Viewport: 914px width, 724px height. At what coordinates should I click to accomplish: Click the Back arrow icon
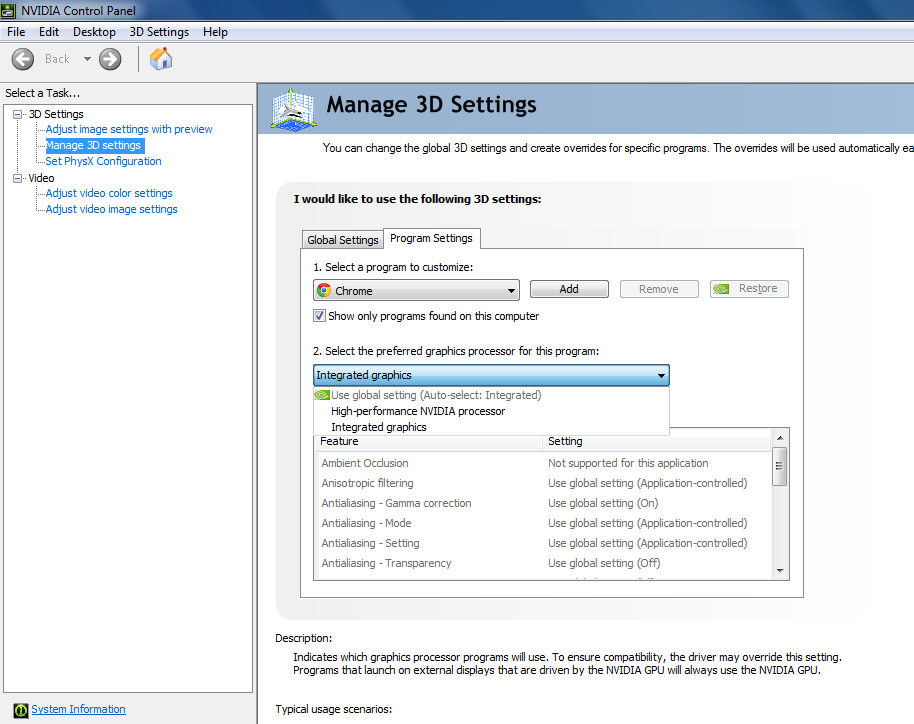(x=23, y=59)
